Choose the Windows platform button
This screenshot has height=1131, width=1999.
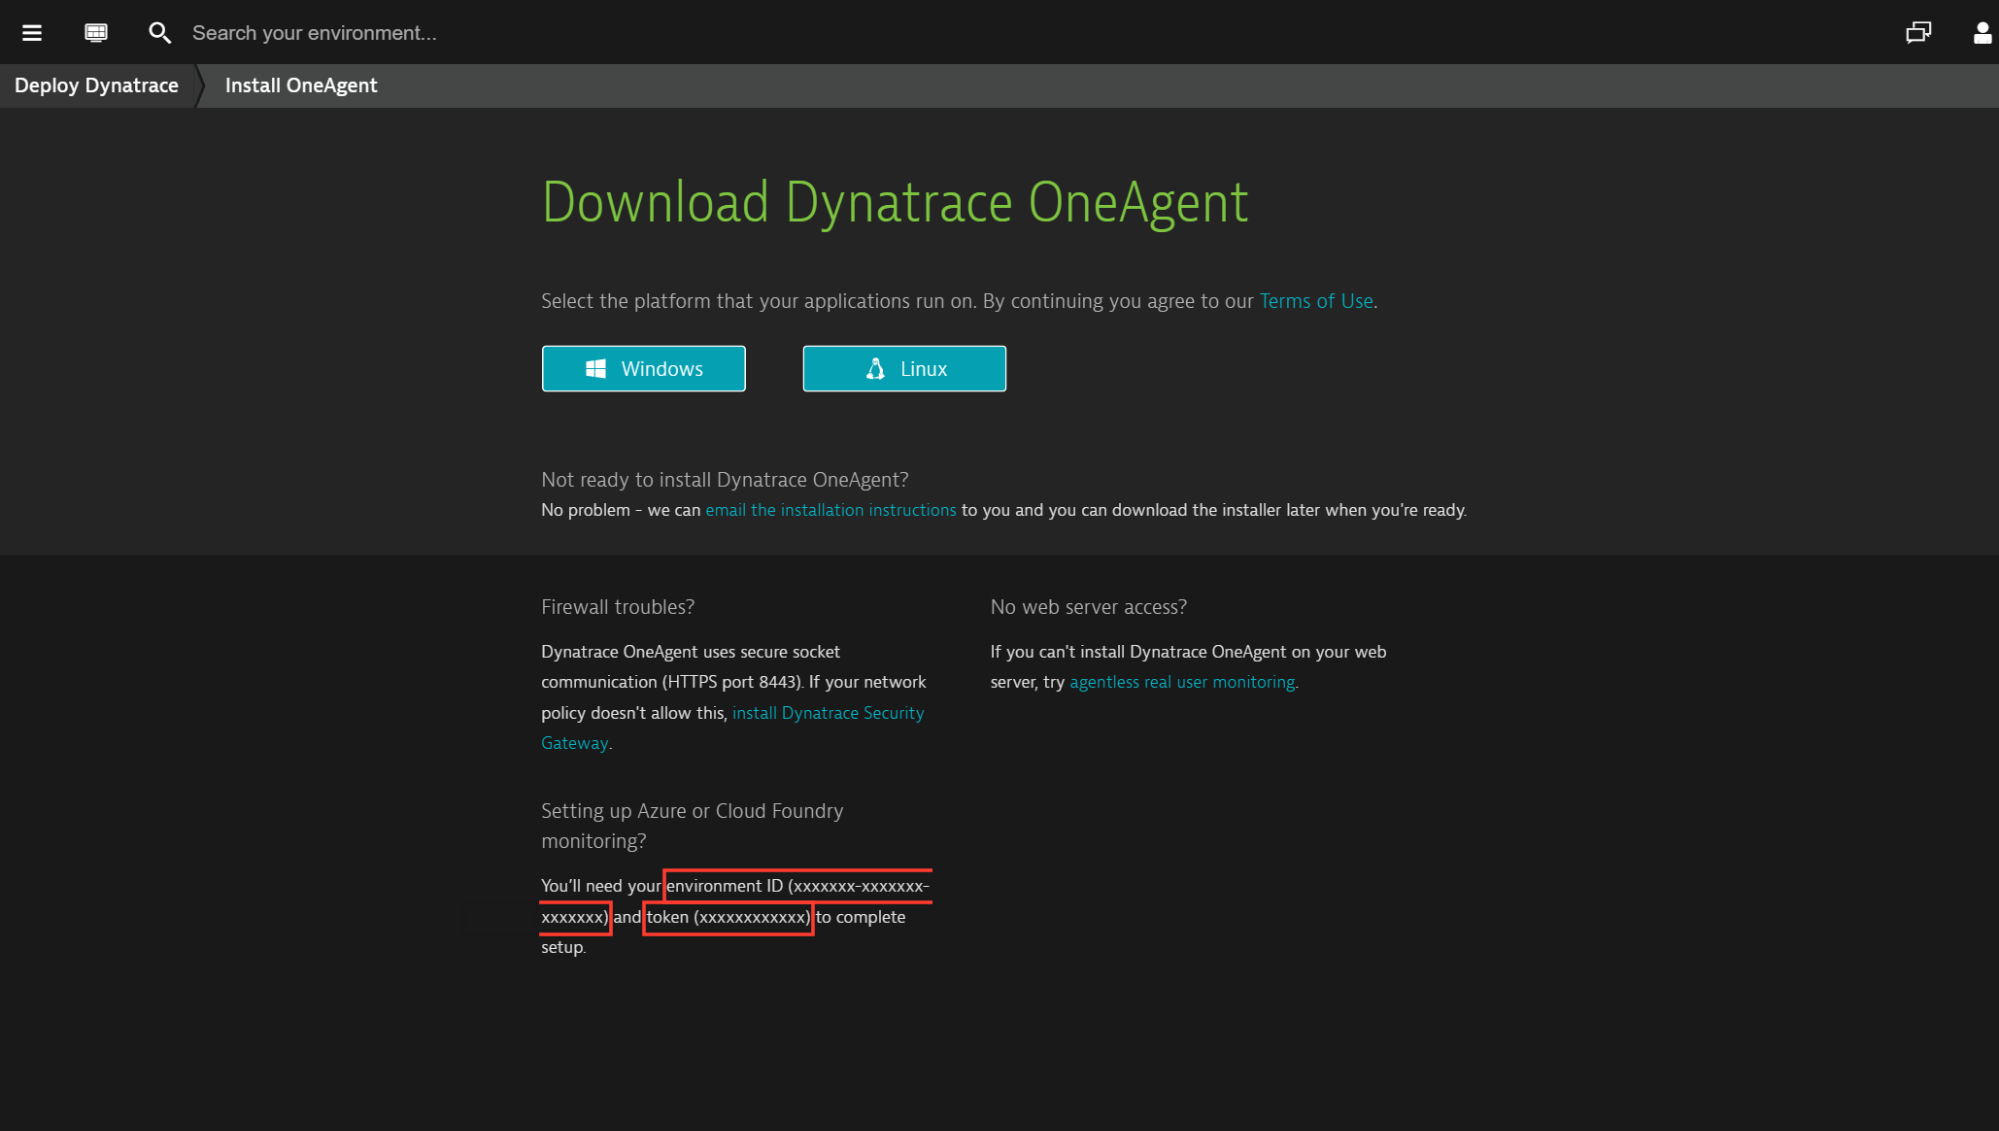(x=643, y=369)
